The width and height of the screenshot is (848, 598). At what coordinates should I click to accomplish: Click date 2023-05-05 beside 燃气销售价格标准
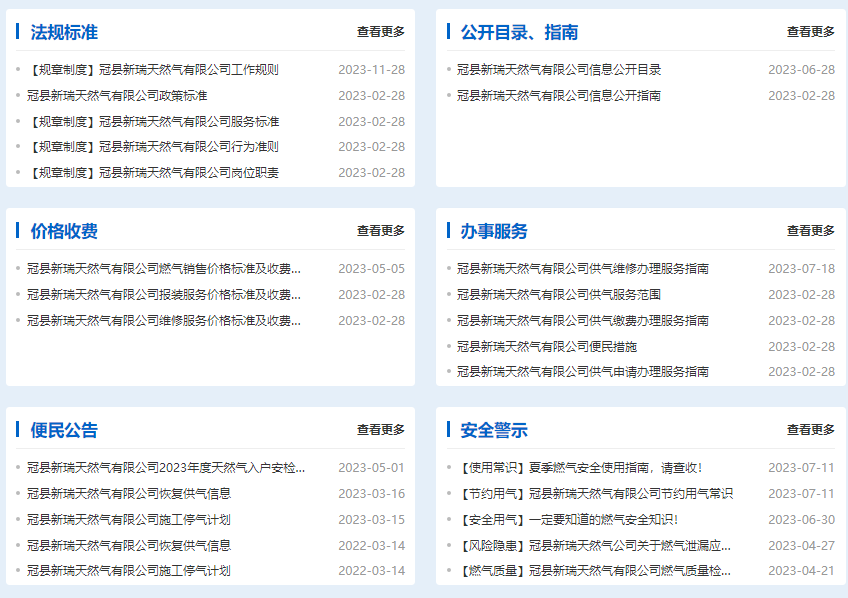(372, 269)
